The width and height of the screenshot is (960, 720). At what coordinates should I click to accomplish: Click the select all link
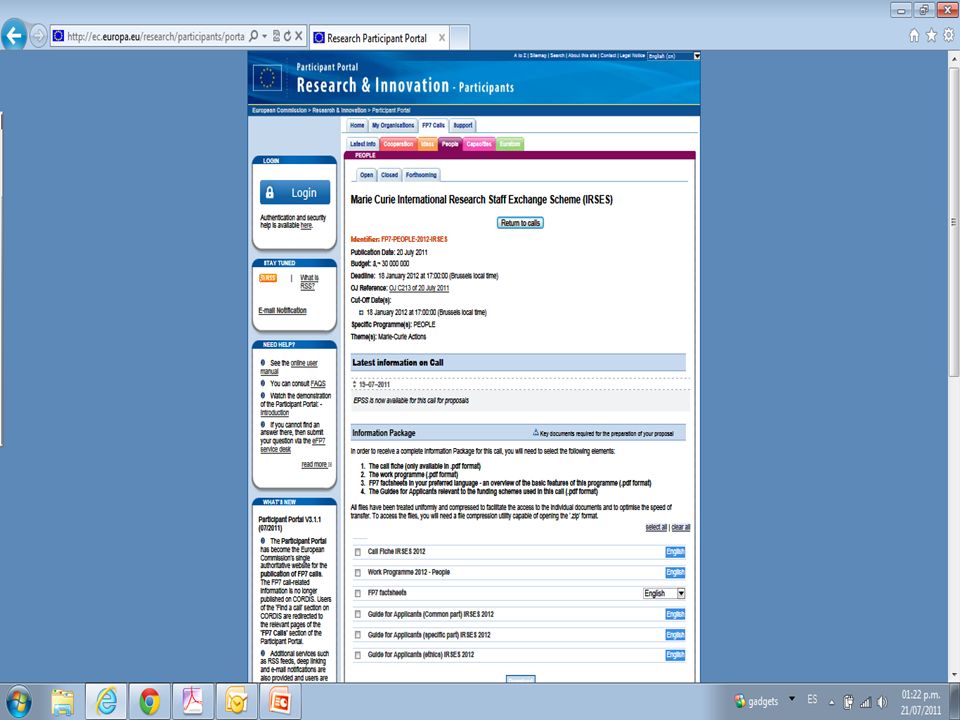[x=656, y=528]
